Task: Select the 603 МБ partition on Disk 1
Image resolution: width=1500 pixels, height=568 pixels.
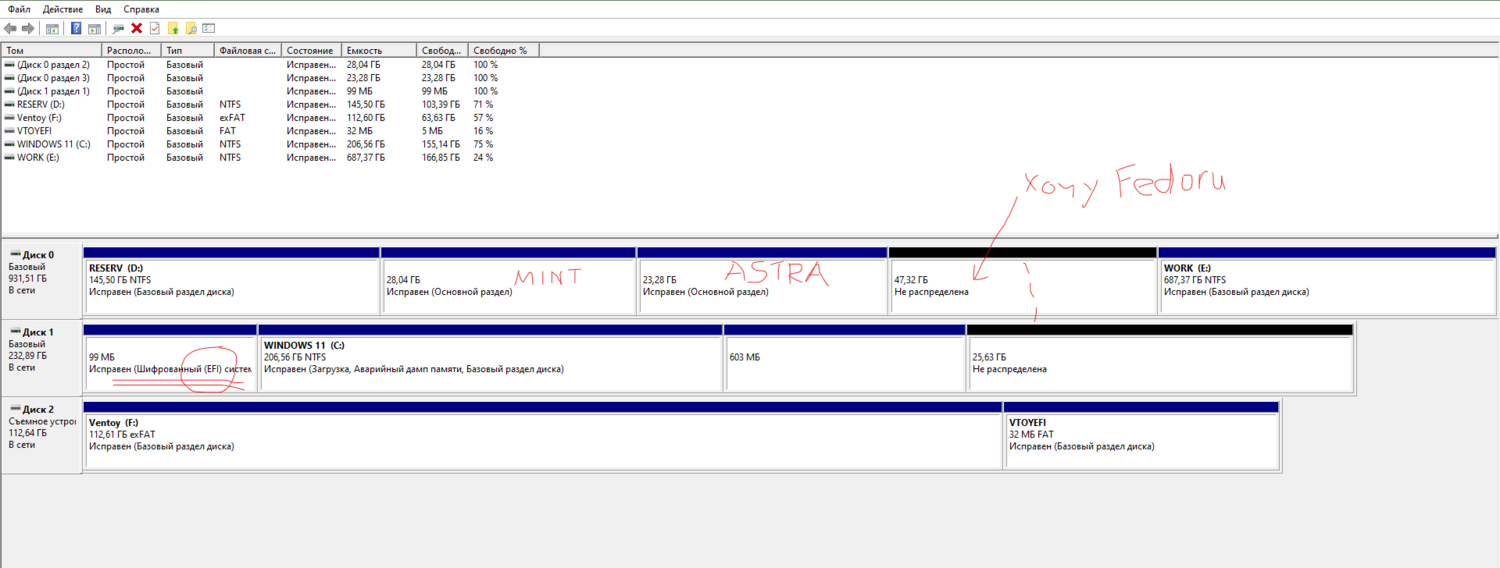Action: point(844,357)
